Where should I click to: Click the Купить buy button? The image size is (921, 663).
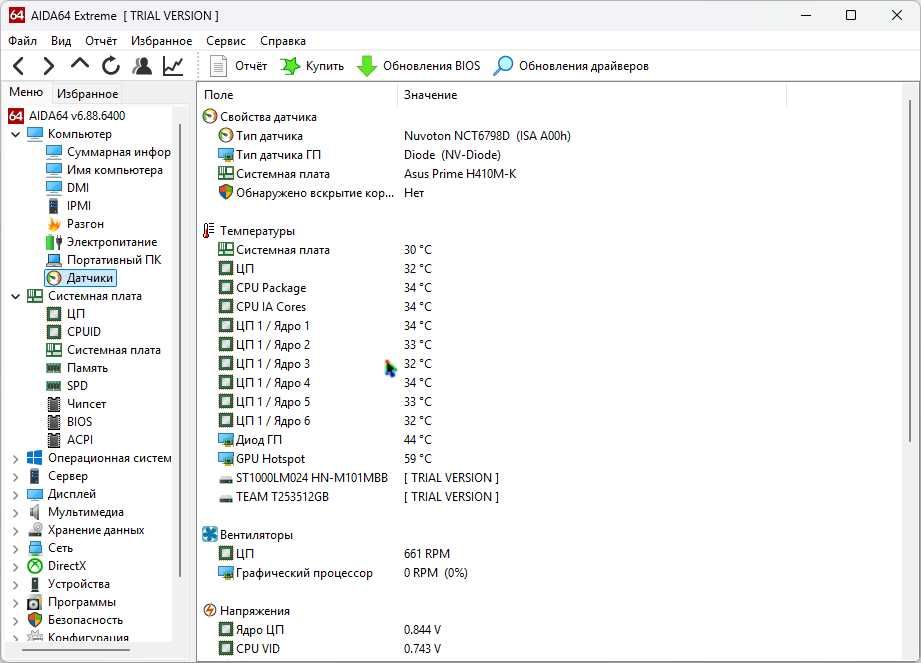(x=312, y=66)
